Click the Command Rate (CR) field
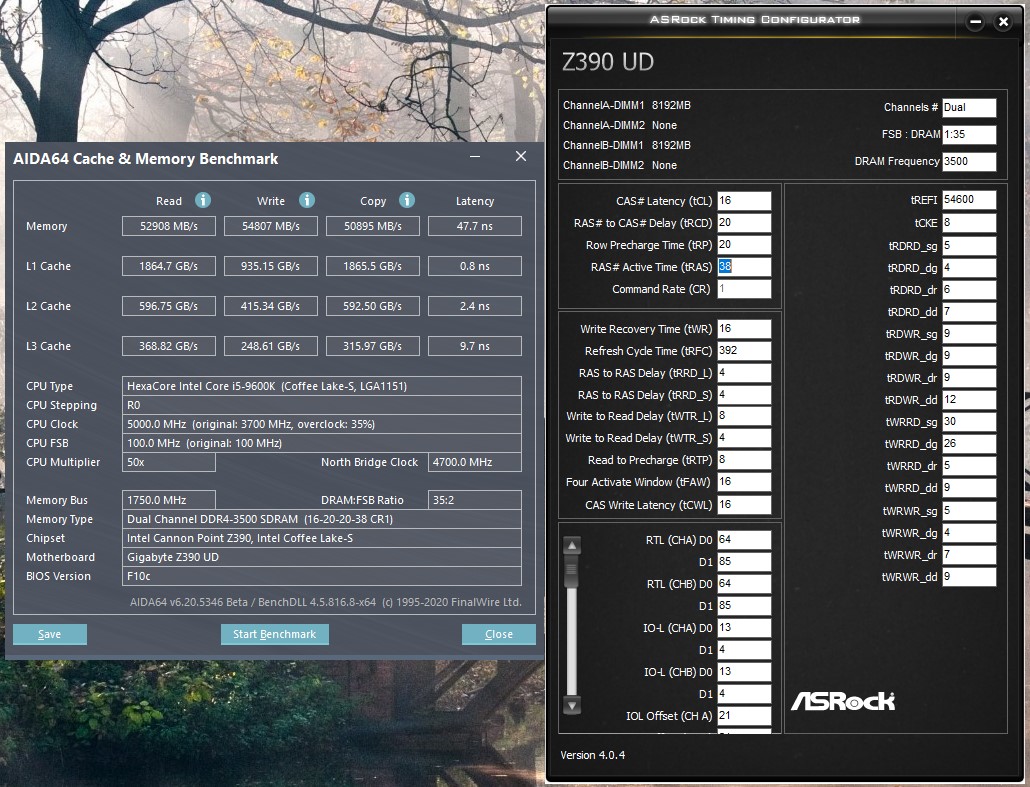 click(744, 288)
